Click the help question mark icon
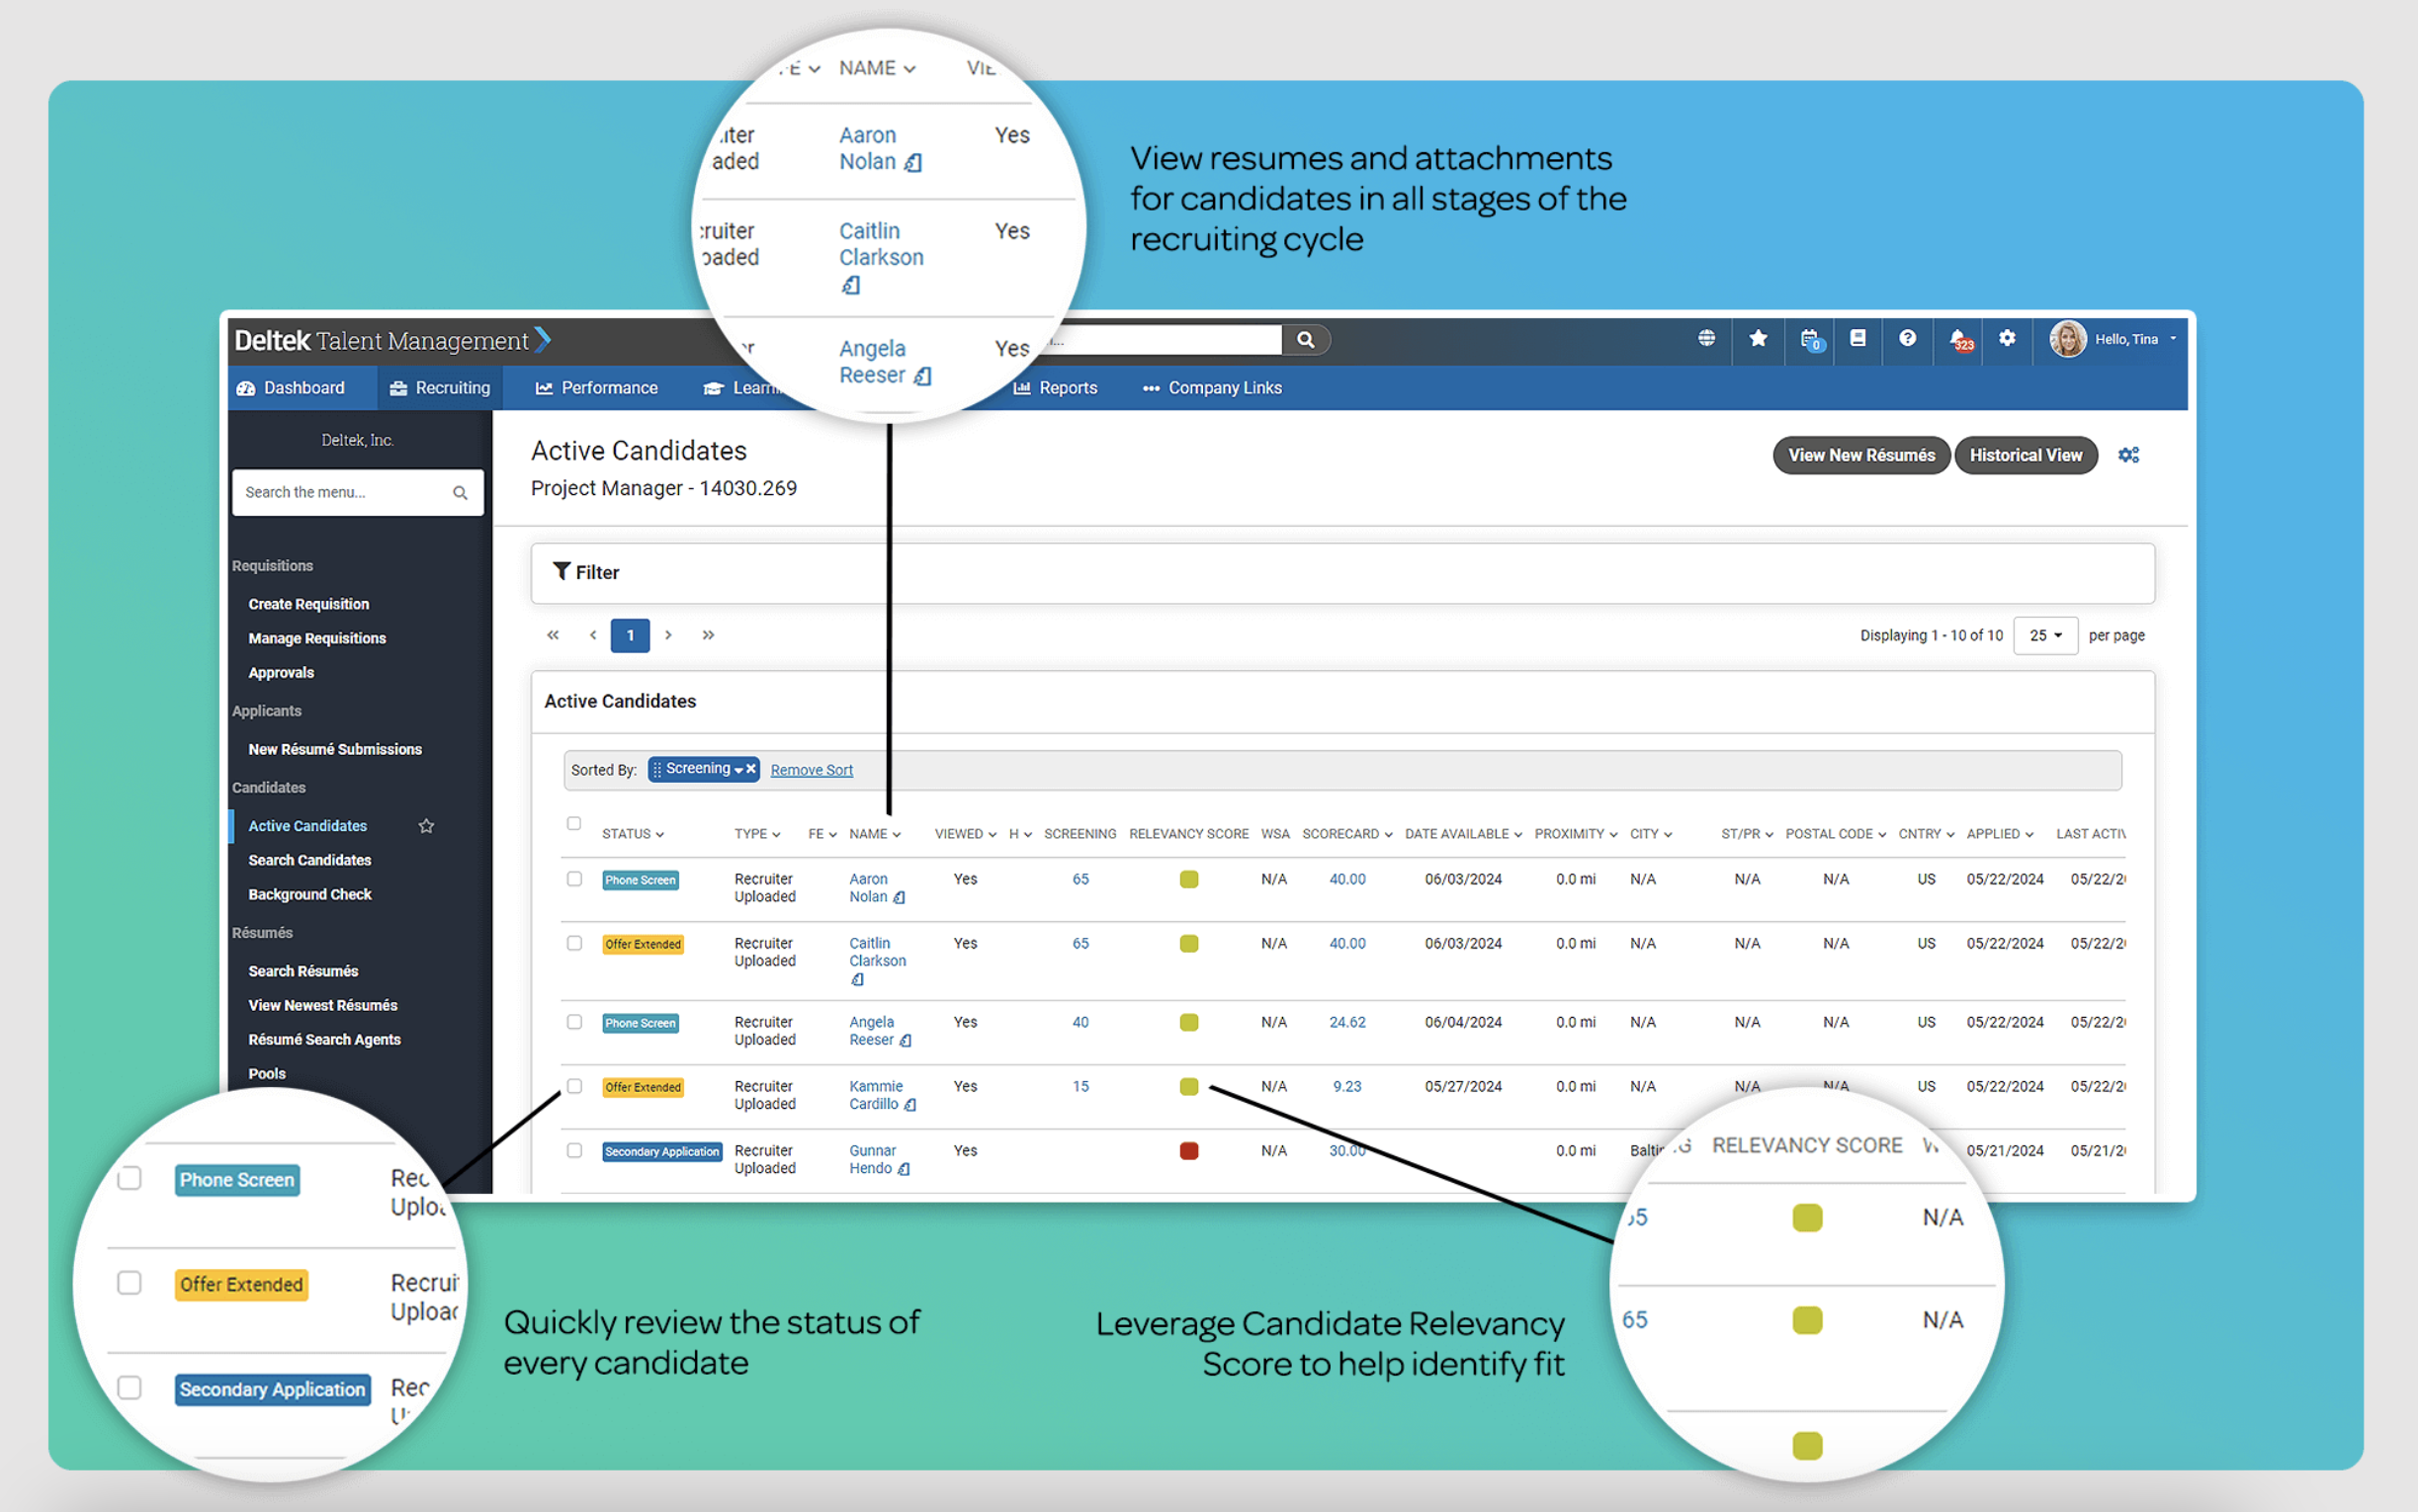 pyautogui.click(x=1907, y=338)
